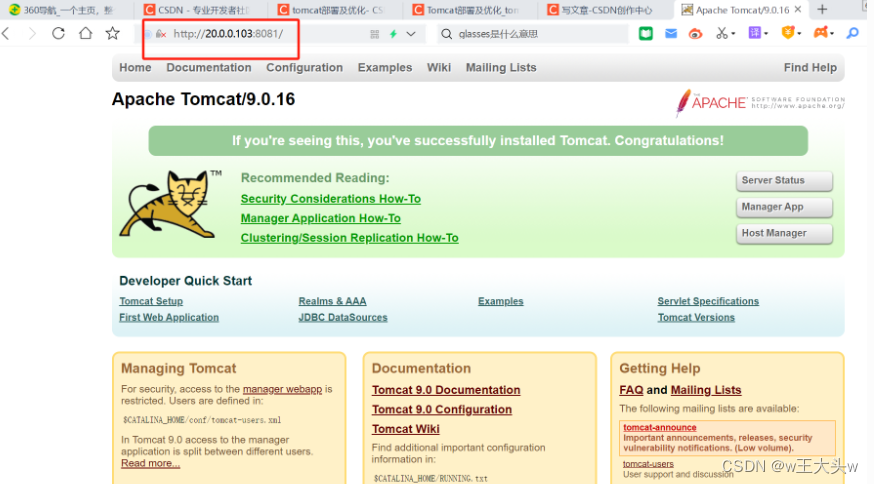Image resolution: width=874 pixels, height=484 pixels.
Task: Open the First Web Application link
Action: point(169,317)
